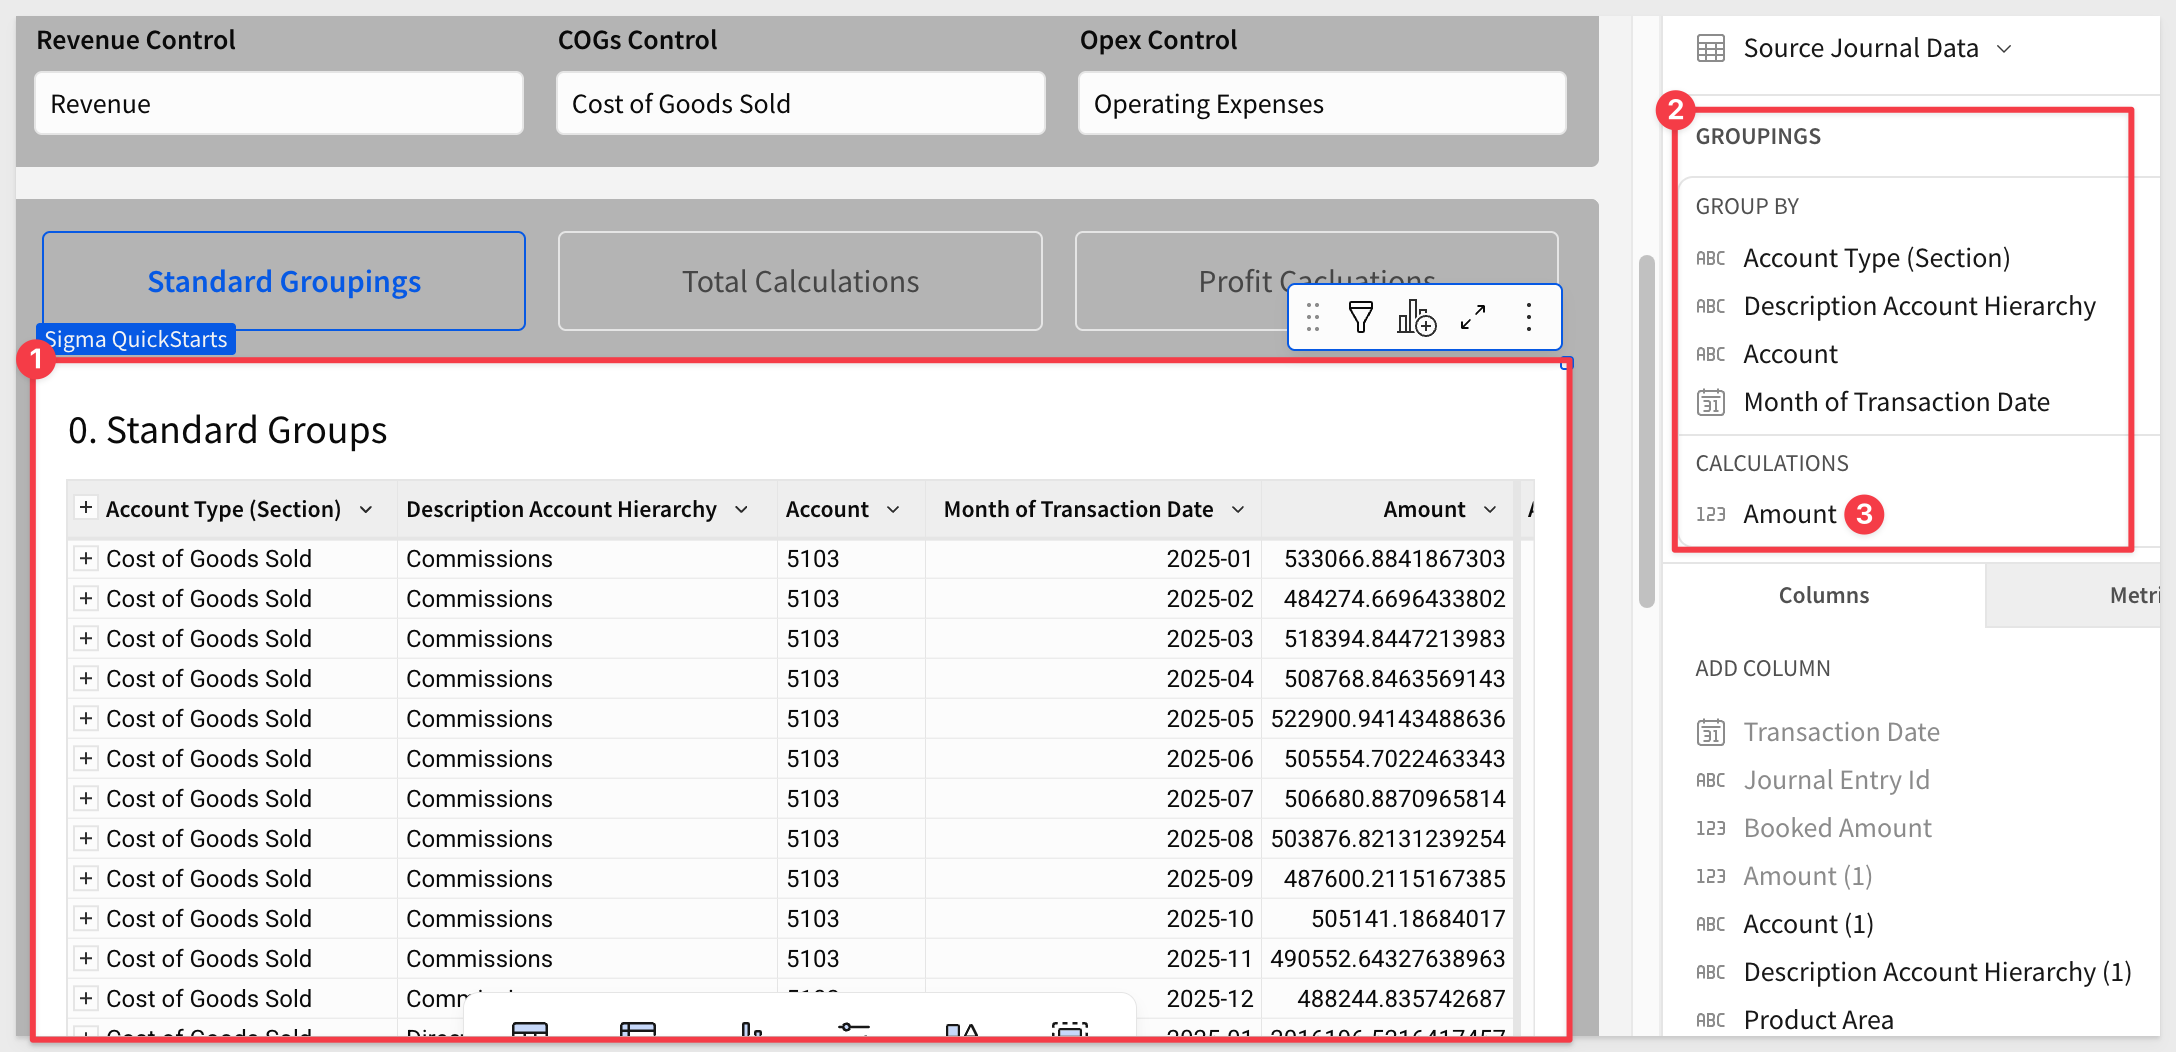Add the Account (1) column
This screenshot has height=1052, width=2176.
1808,924
